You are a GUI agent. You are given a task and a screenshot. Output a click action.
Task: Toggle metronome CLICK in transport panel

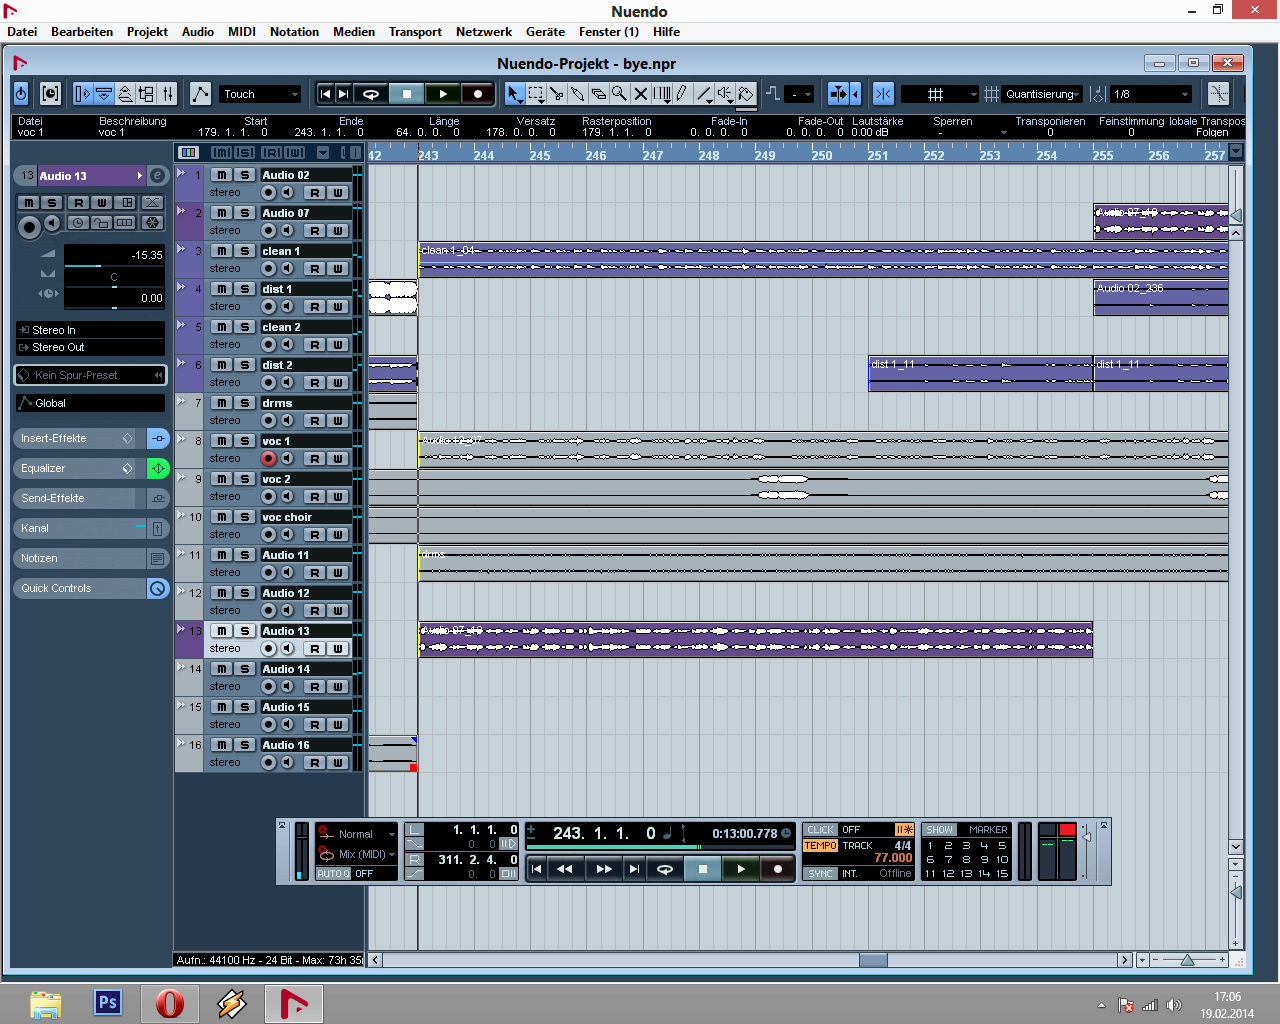pyautogui.click(x=820, y=830)
